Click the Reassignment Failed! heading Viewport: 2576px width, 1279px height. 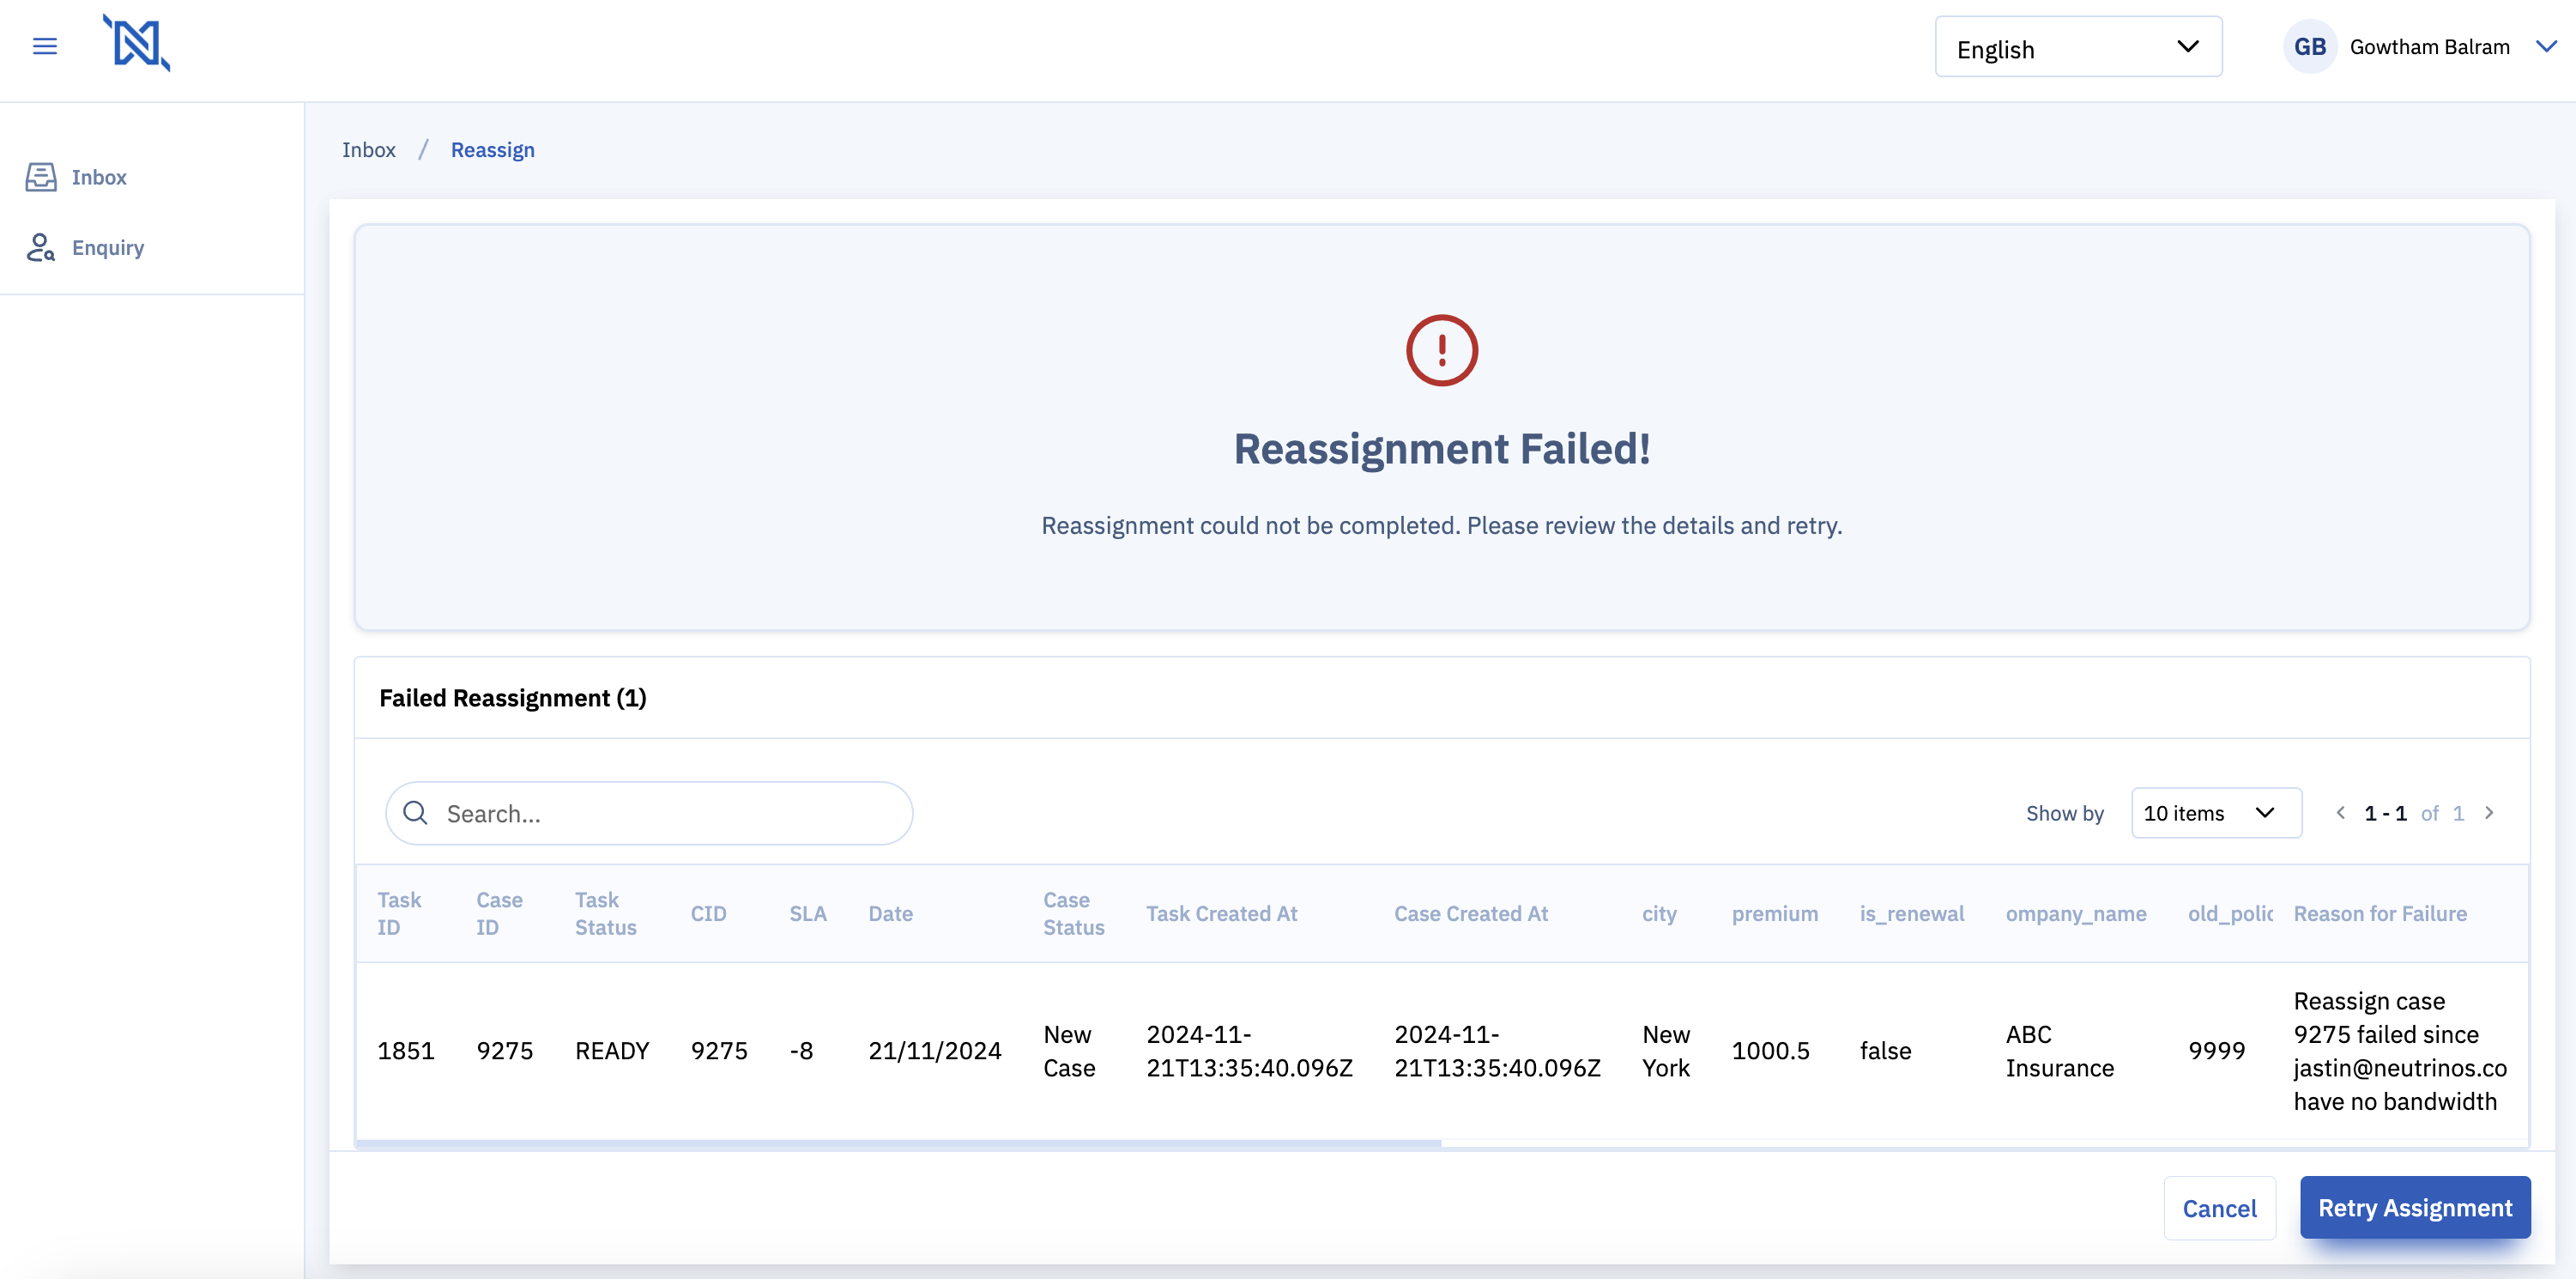[x=1442, y=449]
